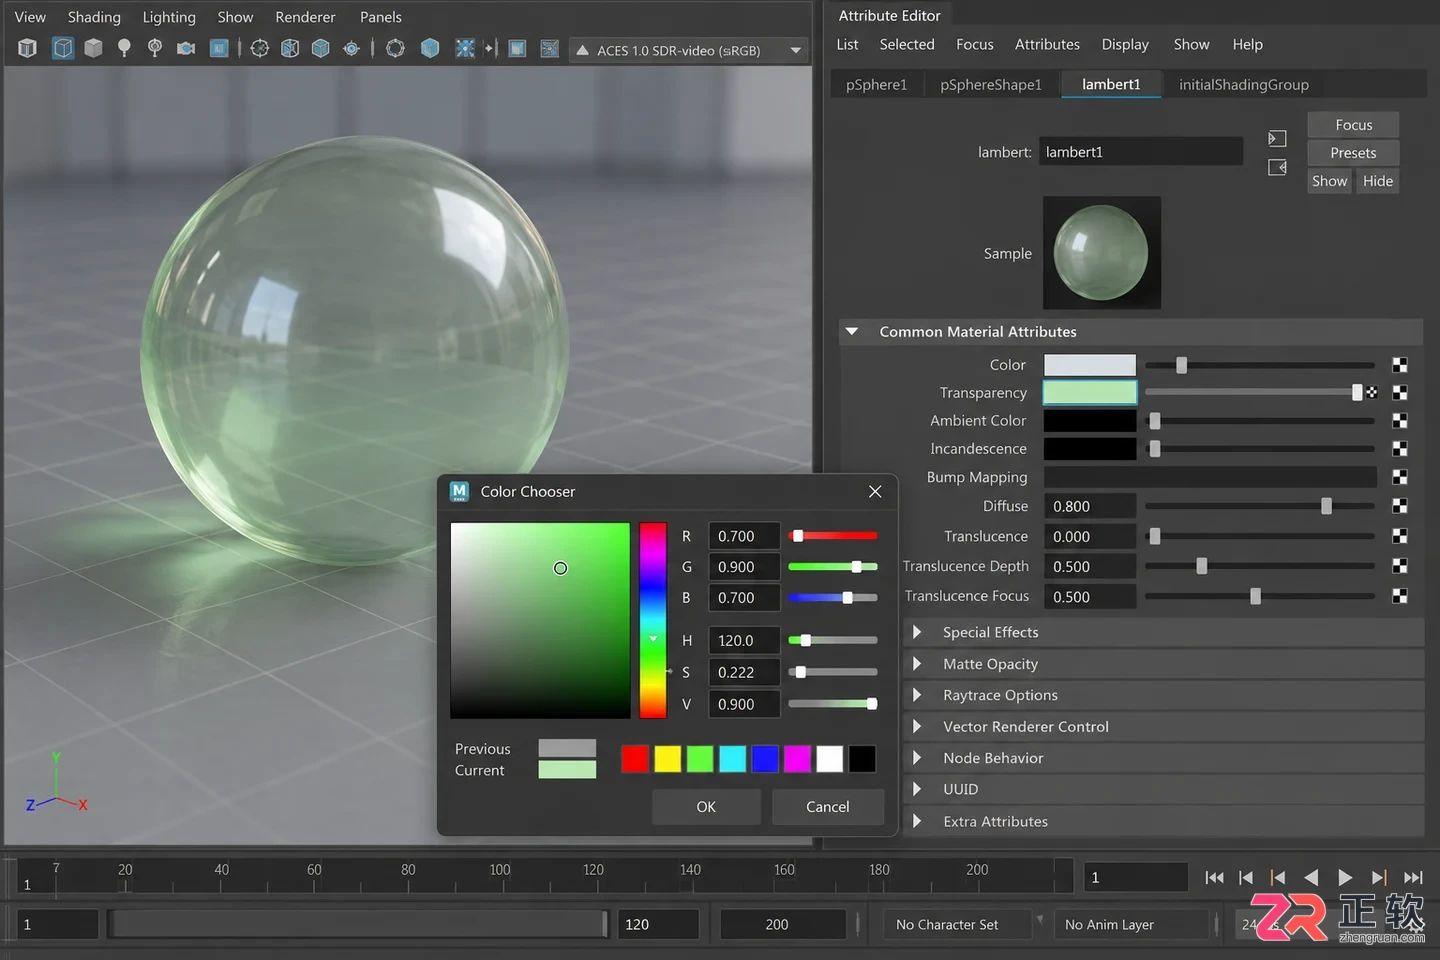Open the Attributes menu in Attribute Editor

pyautogui.click(x=1047, y=44)
